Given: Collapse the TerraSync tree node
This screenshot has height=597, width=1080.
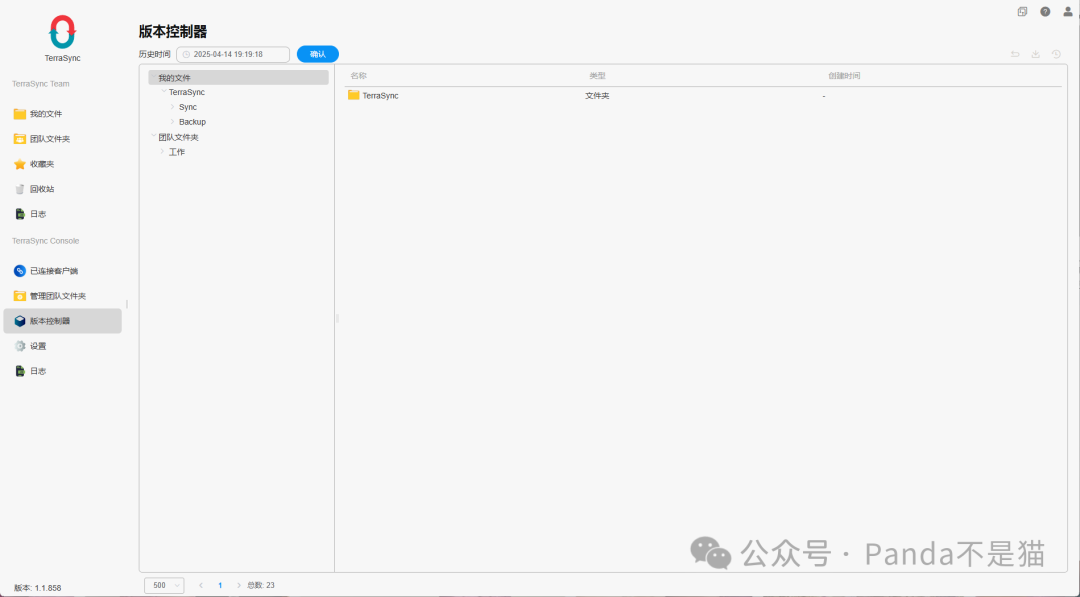Looking at the screenshot, I should pos(162,91).
